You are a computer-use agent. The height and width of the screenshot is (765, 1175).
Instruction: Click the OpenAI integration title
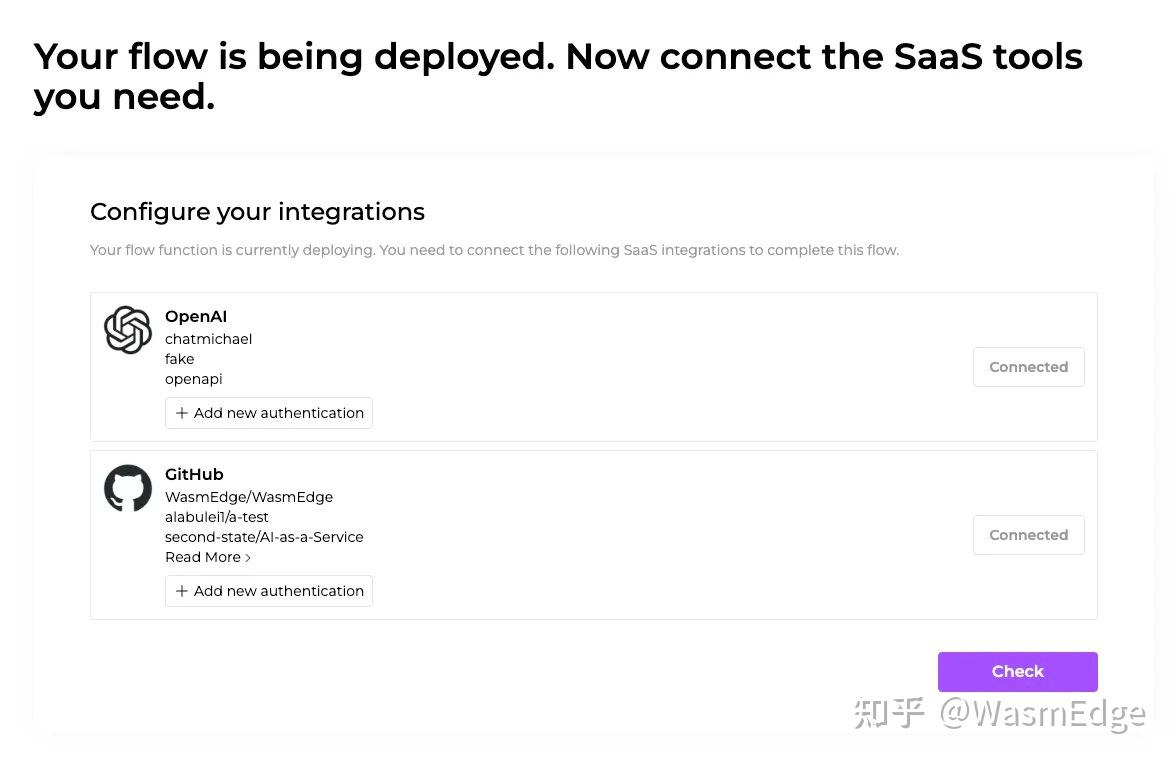point(196,316)
